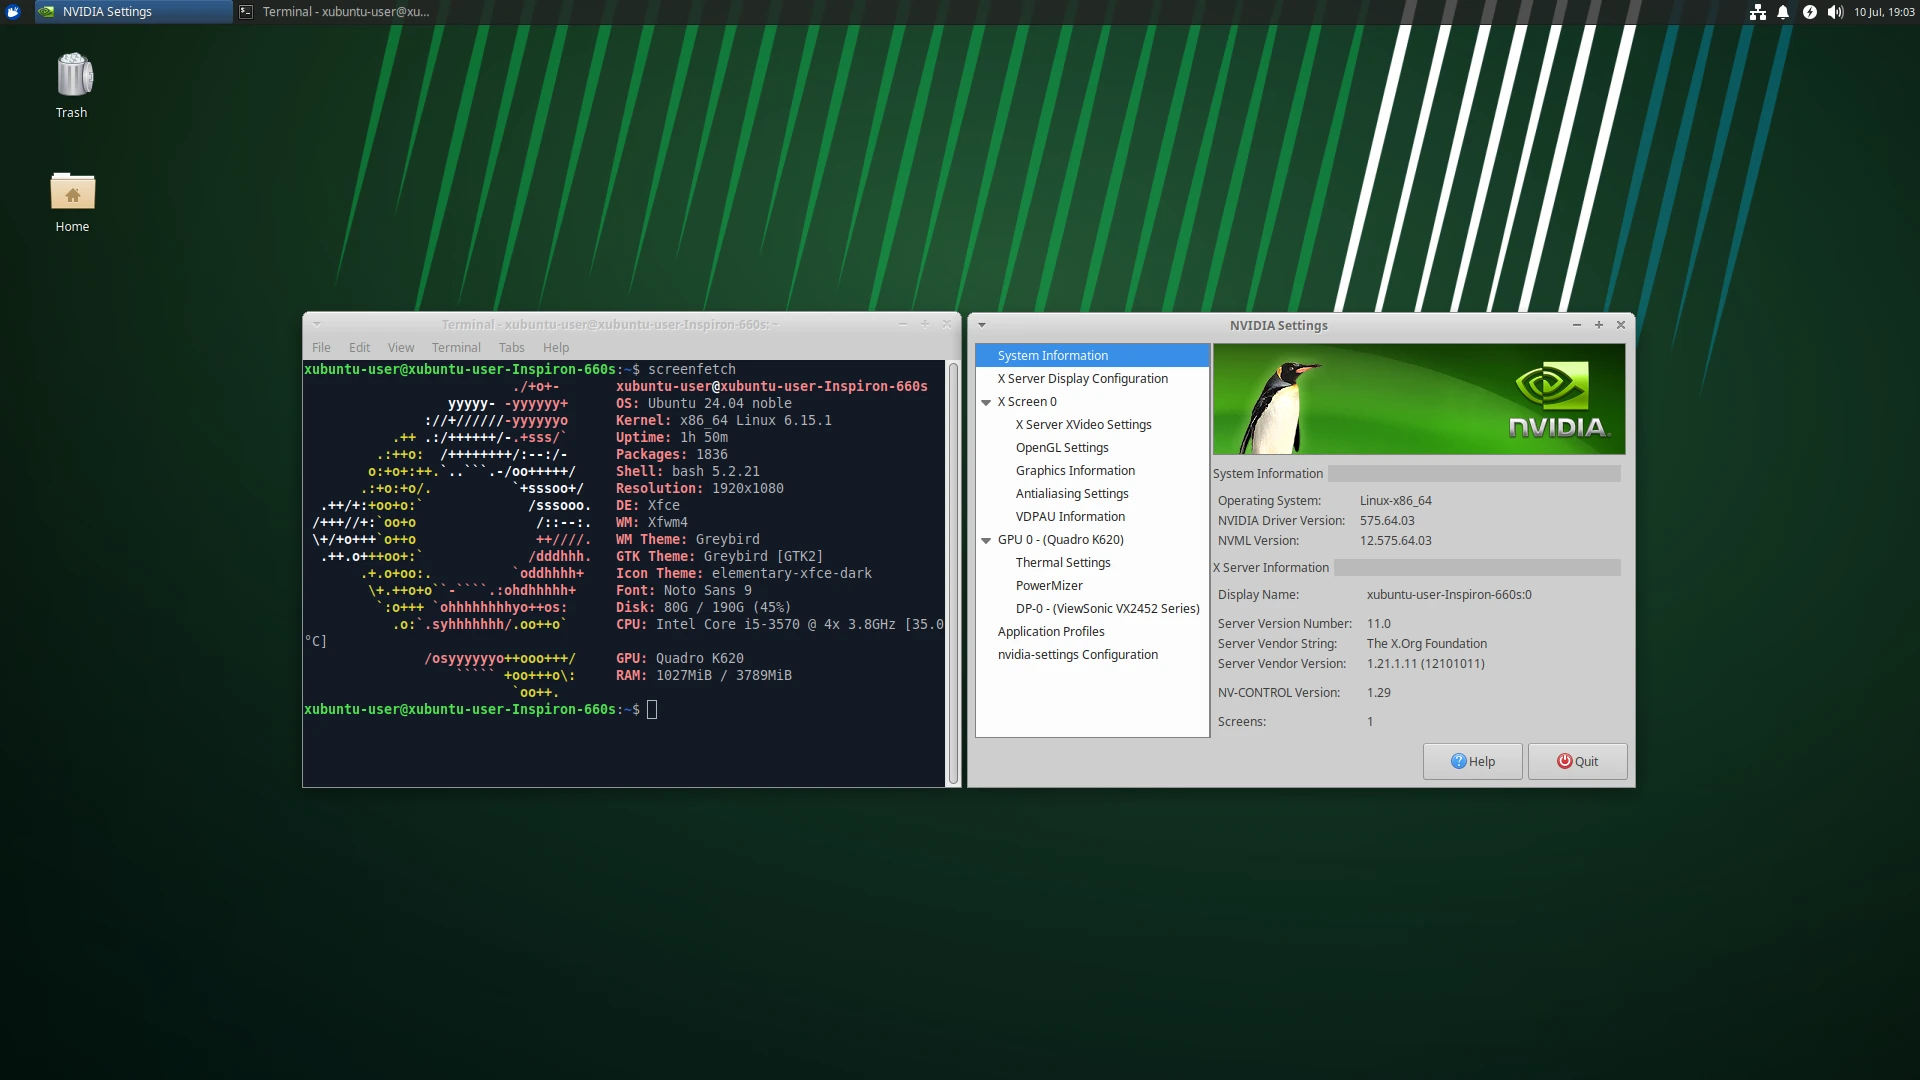Collapse the X Screen 0 tree node
Viewport: 1920px width, 1080px height.
(x=986, y=402)
